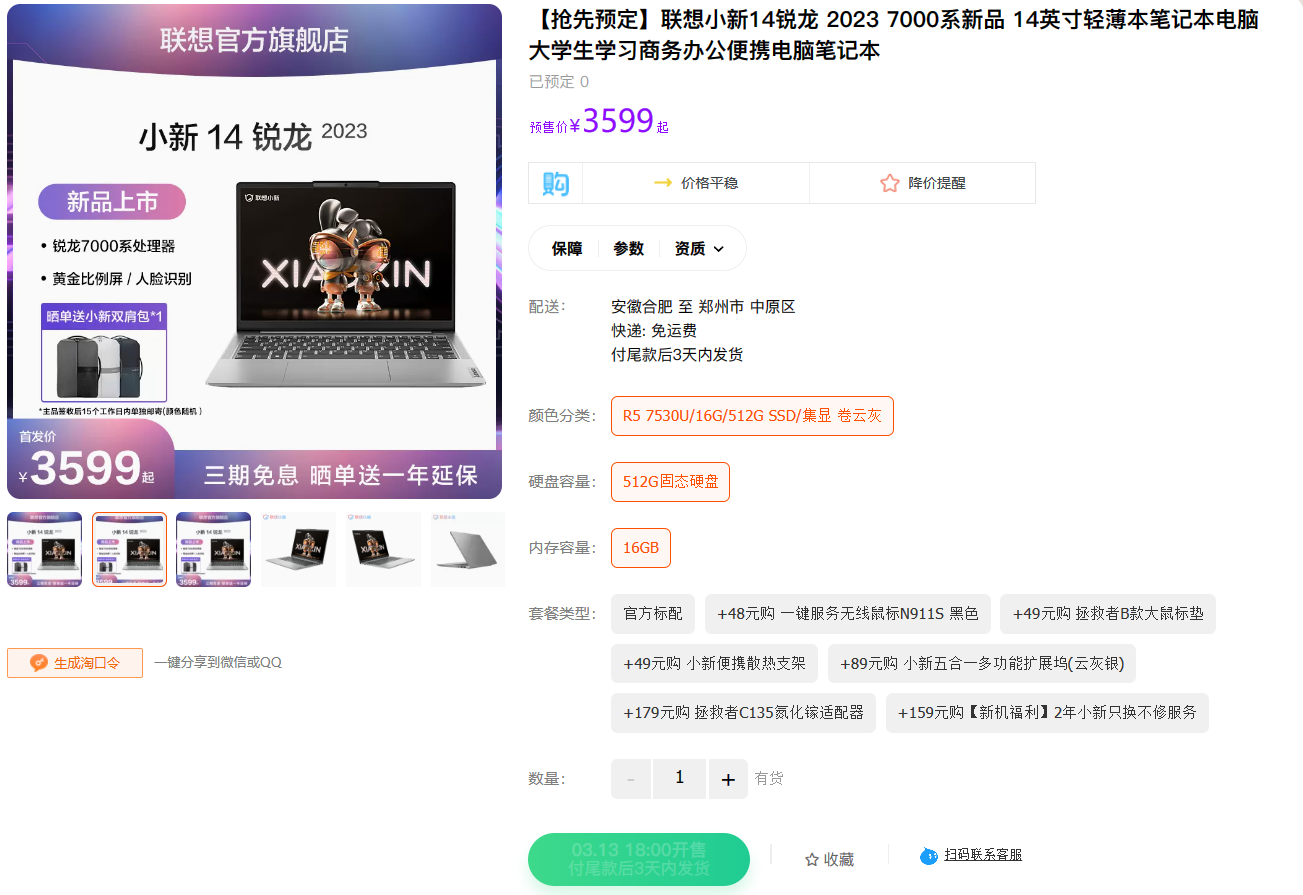
Task: Click the 有货 stock status text
Action: pos(769,778)
